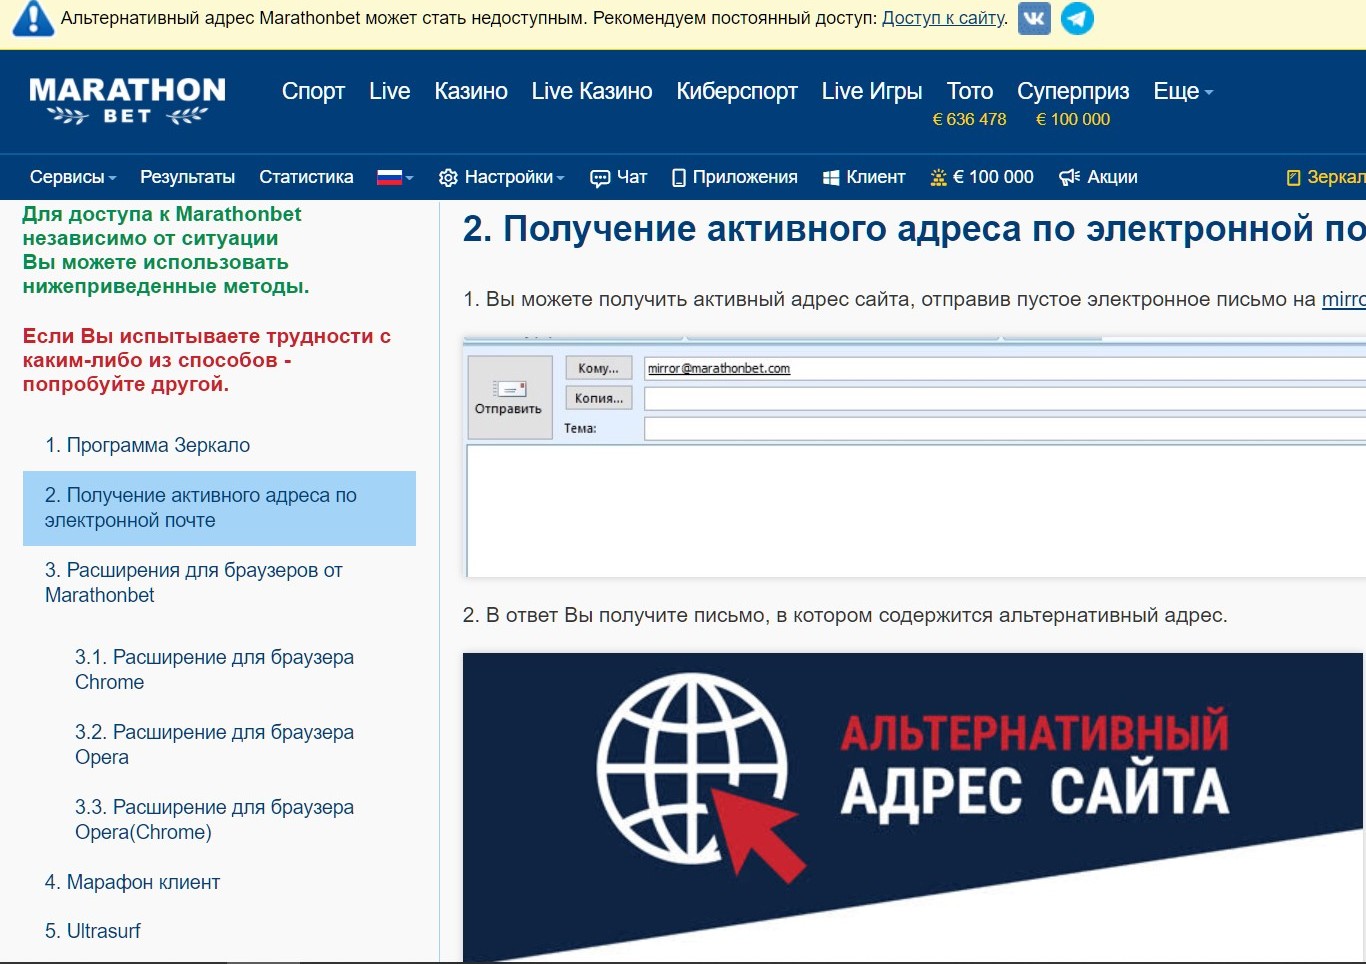Click the Зеркало link in navigation

pyautogui.click(x=1336, y=177)
